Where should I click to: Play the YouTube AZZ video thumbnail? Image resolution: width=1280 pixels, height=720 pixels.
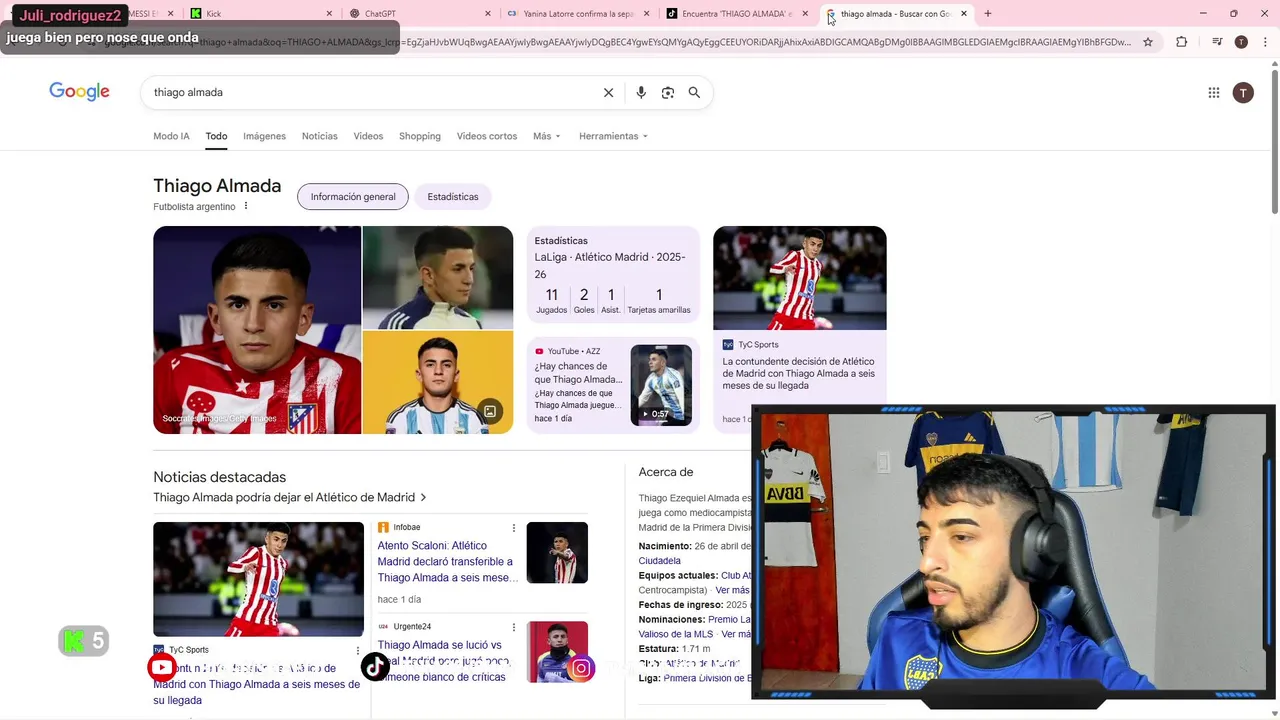pos(661,385)
